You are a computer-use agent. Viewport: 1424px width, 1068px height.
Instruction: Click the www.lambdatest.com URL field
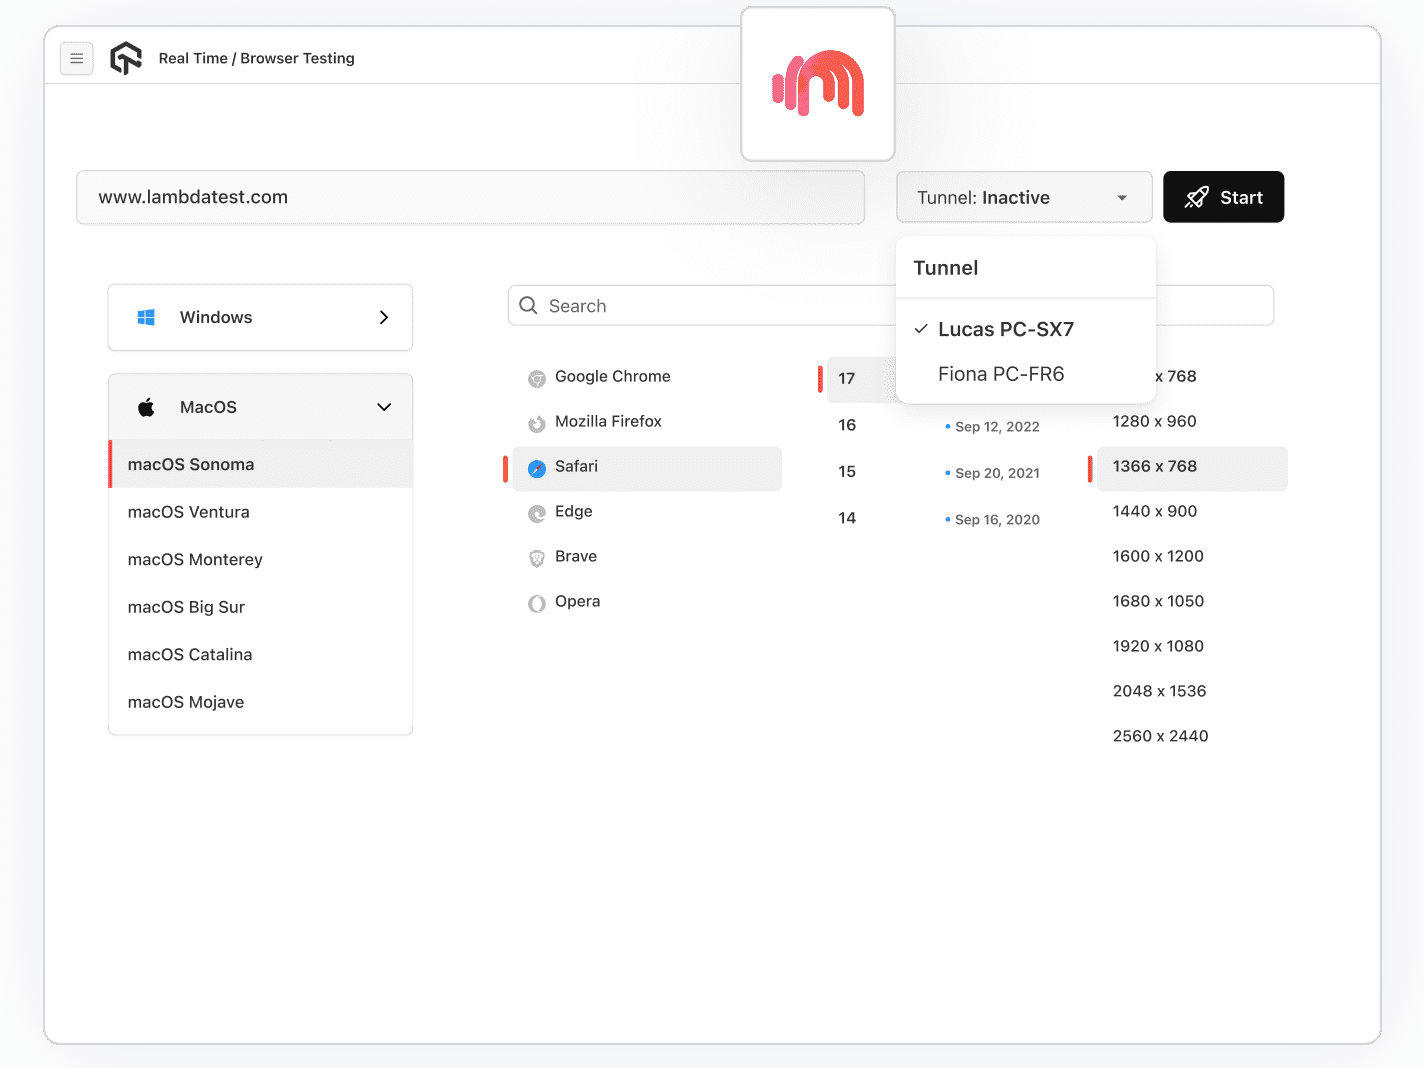pos(470,197)
